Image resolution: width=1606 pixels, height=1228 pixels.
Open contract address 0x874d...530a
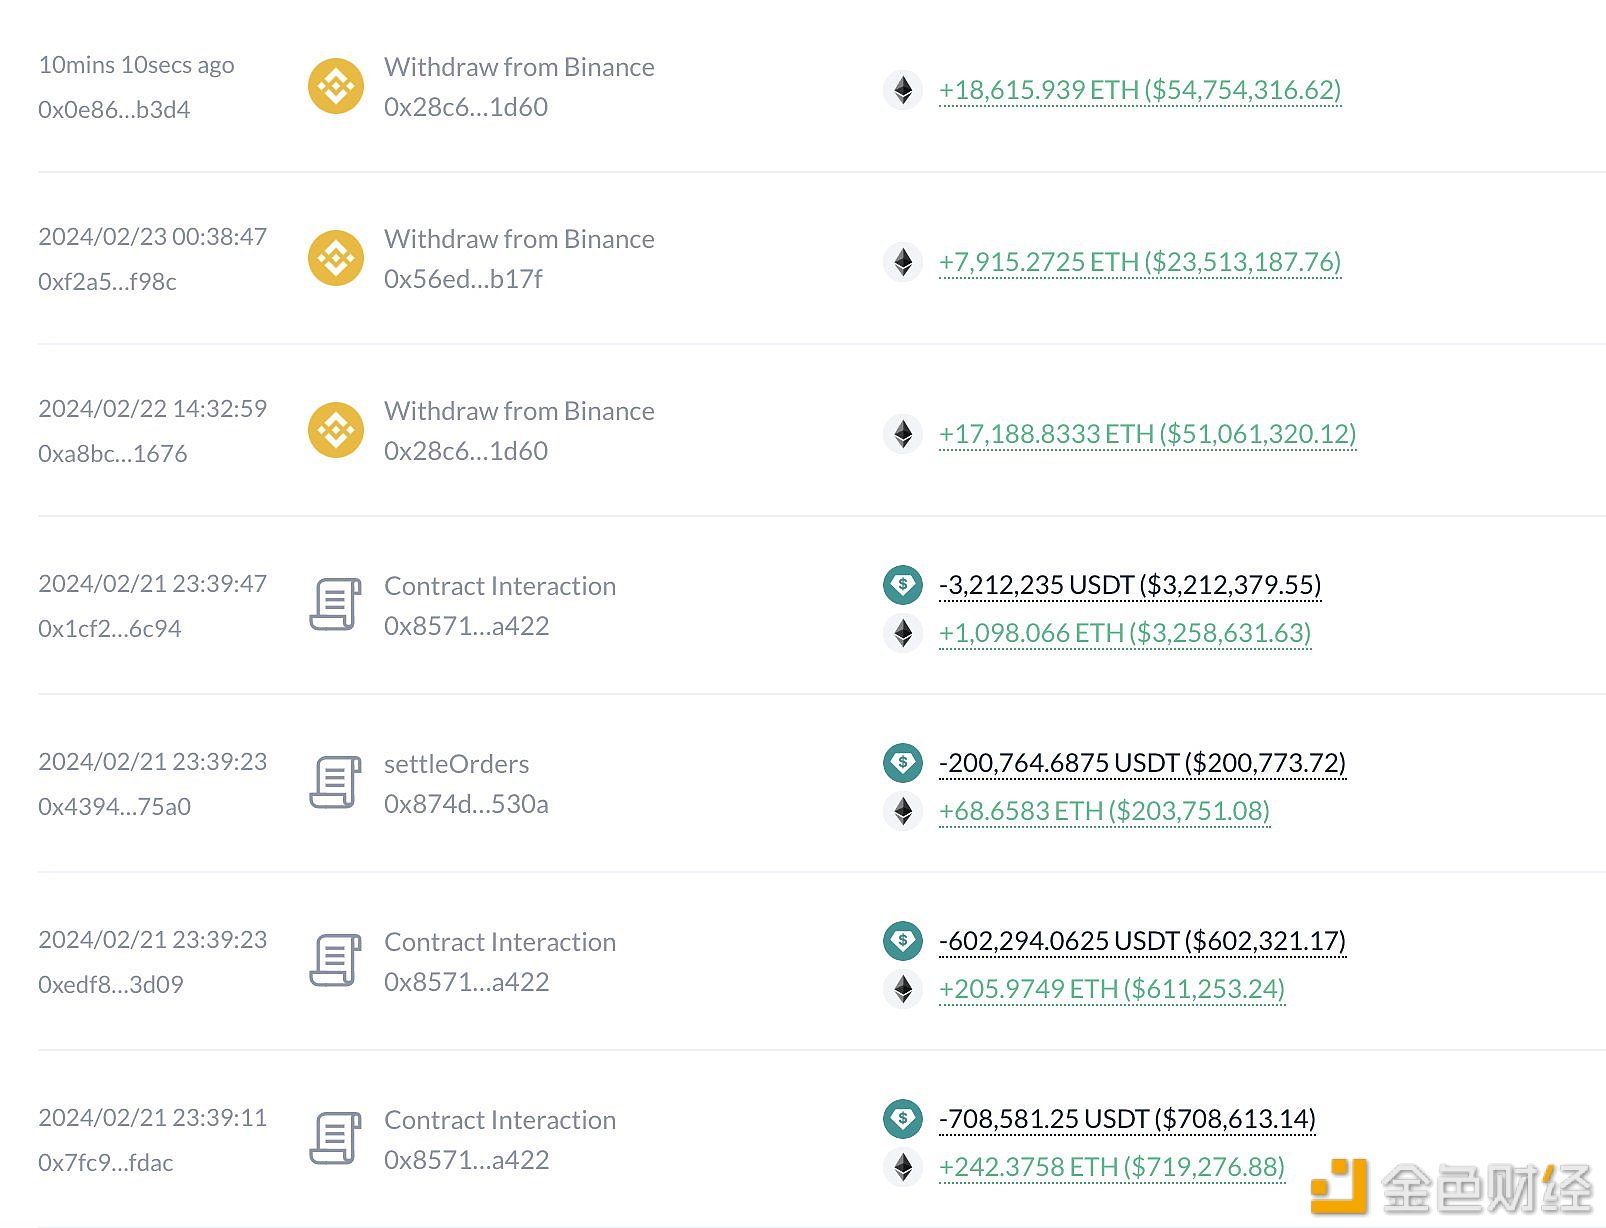click(x=466, y=804)
